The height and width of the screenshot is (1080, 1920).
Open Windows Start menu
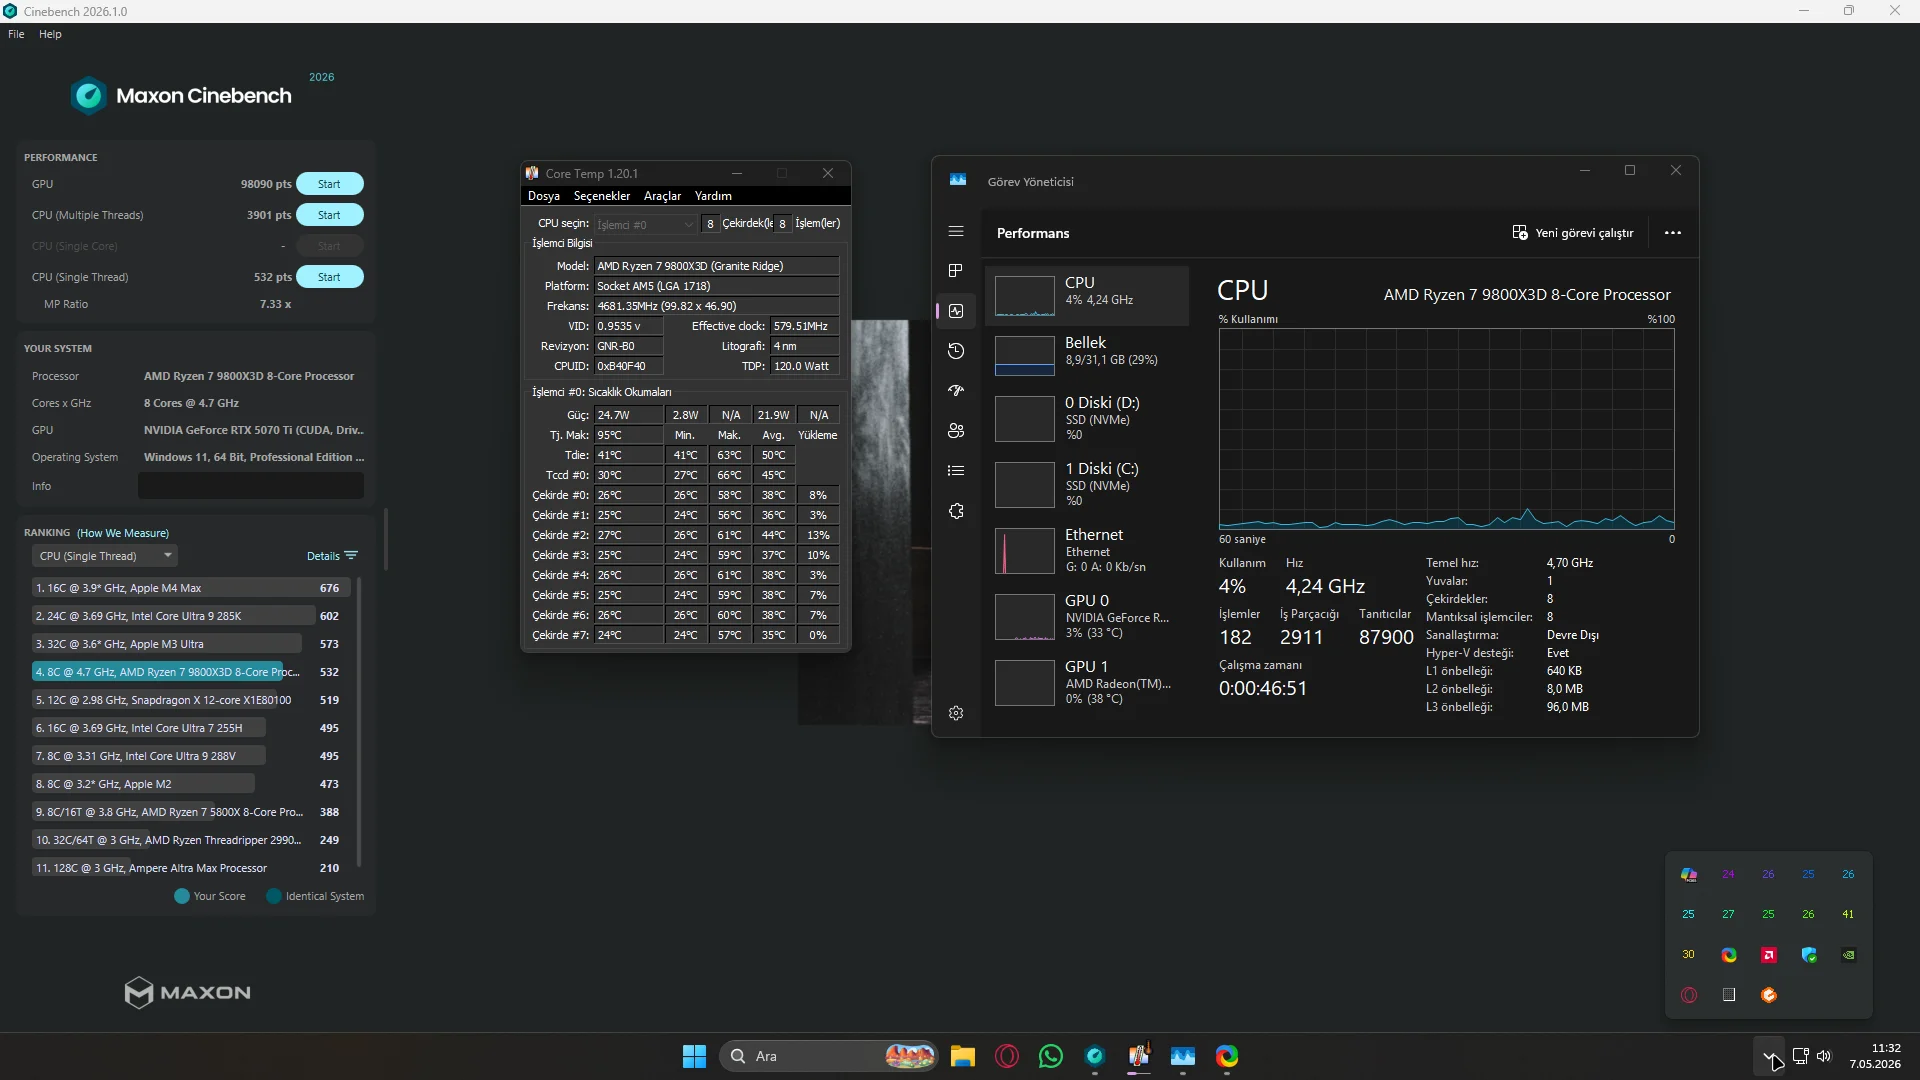coord(694,1056)
